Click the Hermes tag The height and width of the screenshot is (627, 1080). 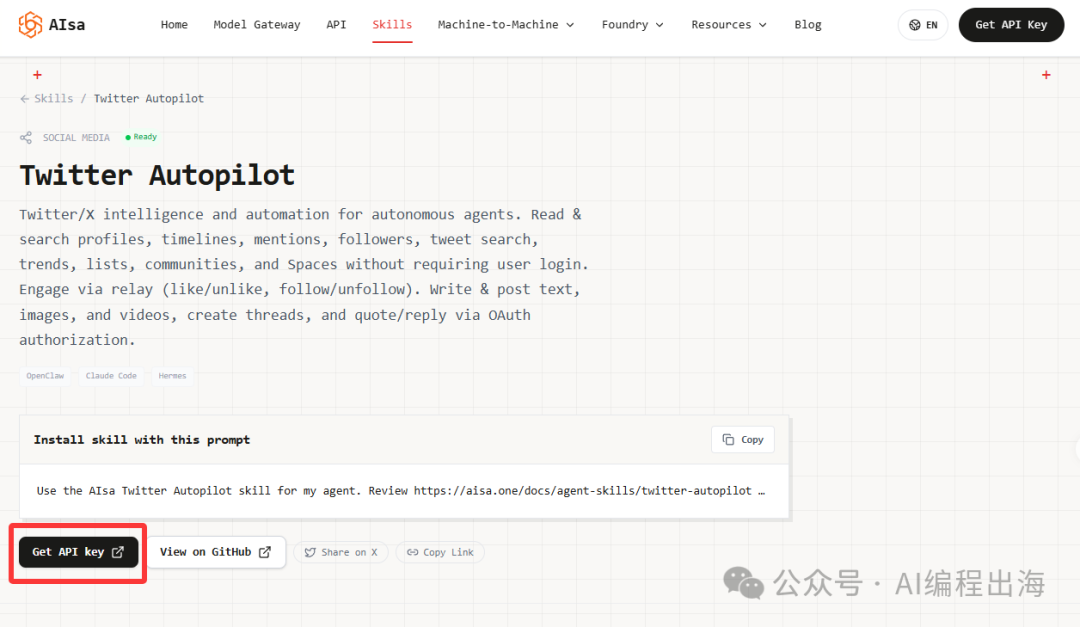[x=172, y=376]
